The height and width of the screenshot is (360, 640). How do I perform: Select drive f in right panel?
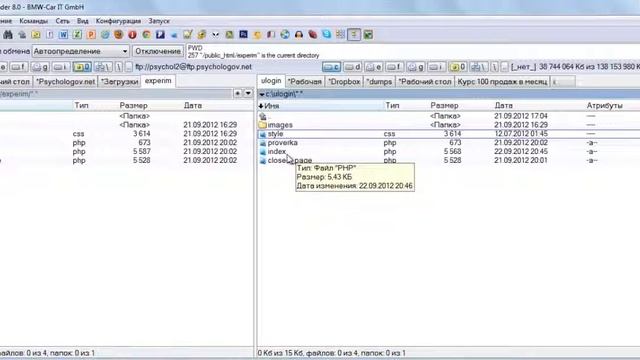pos(395,67)
